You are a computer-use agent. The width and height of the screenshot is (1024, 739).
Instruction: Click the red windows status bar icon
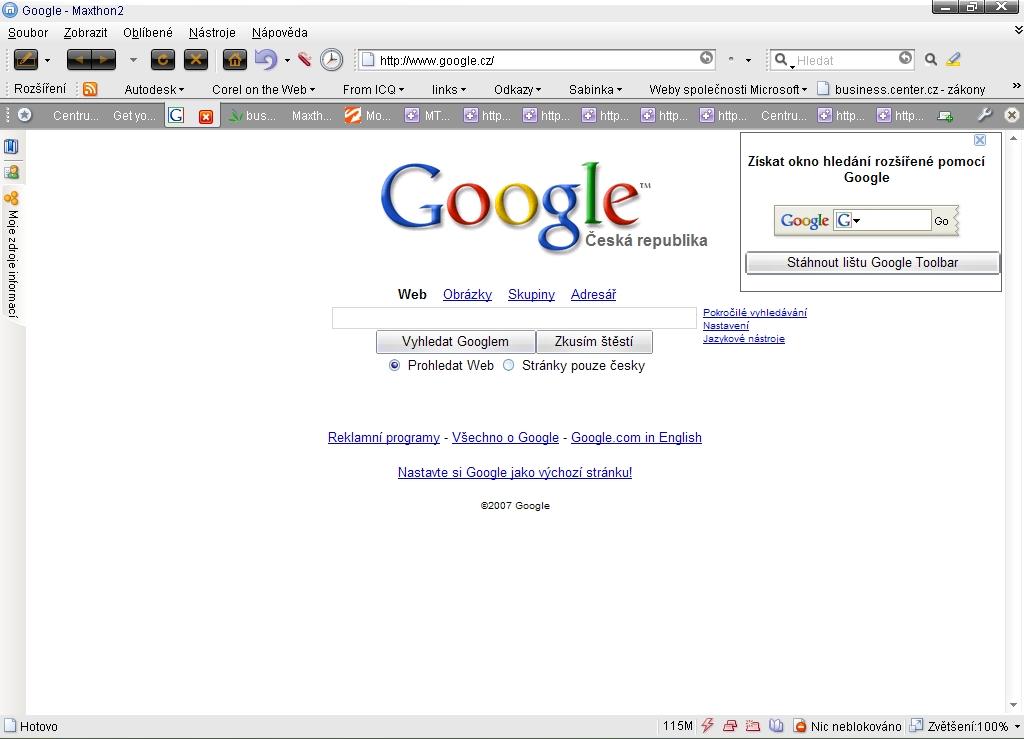click(x=730, y=725)
